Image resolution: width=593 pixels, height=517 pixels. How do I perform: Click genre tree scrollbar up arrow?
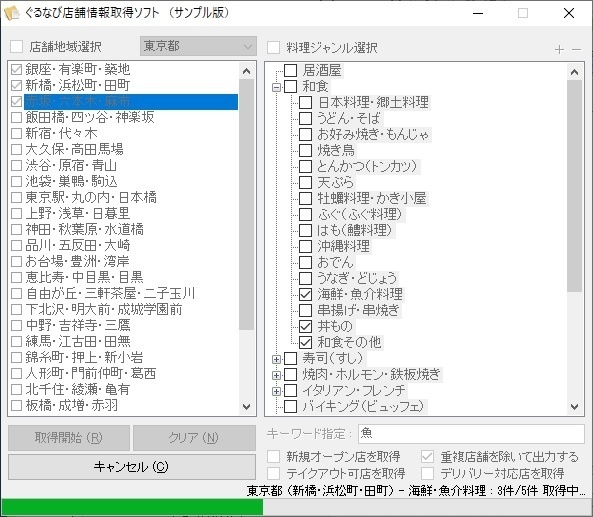[574, 72]
